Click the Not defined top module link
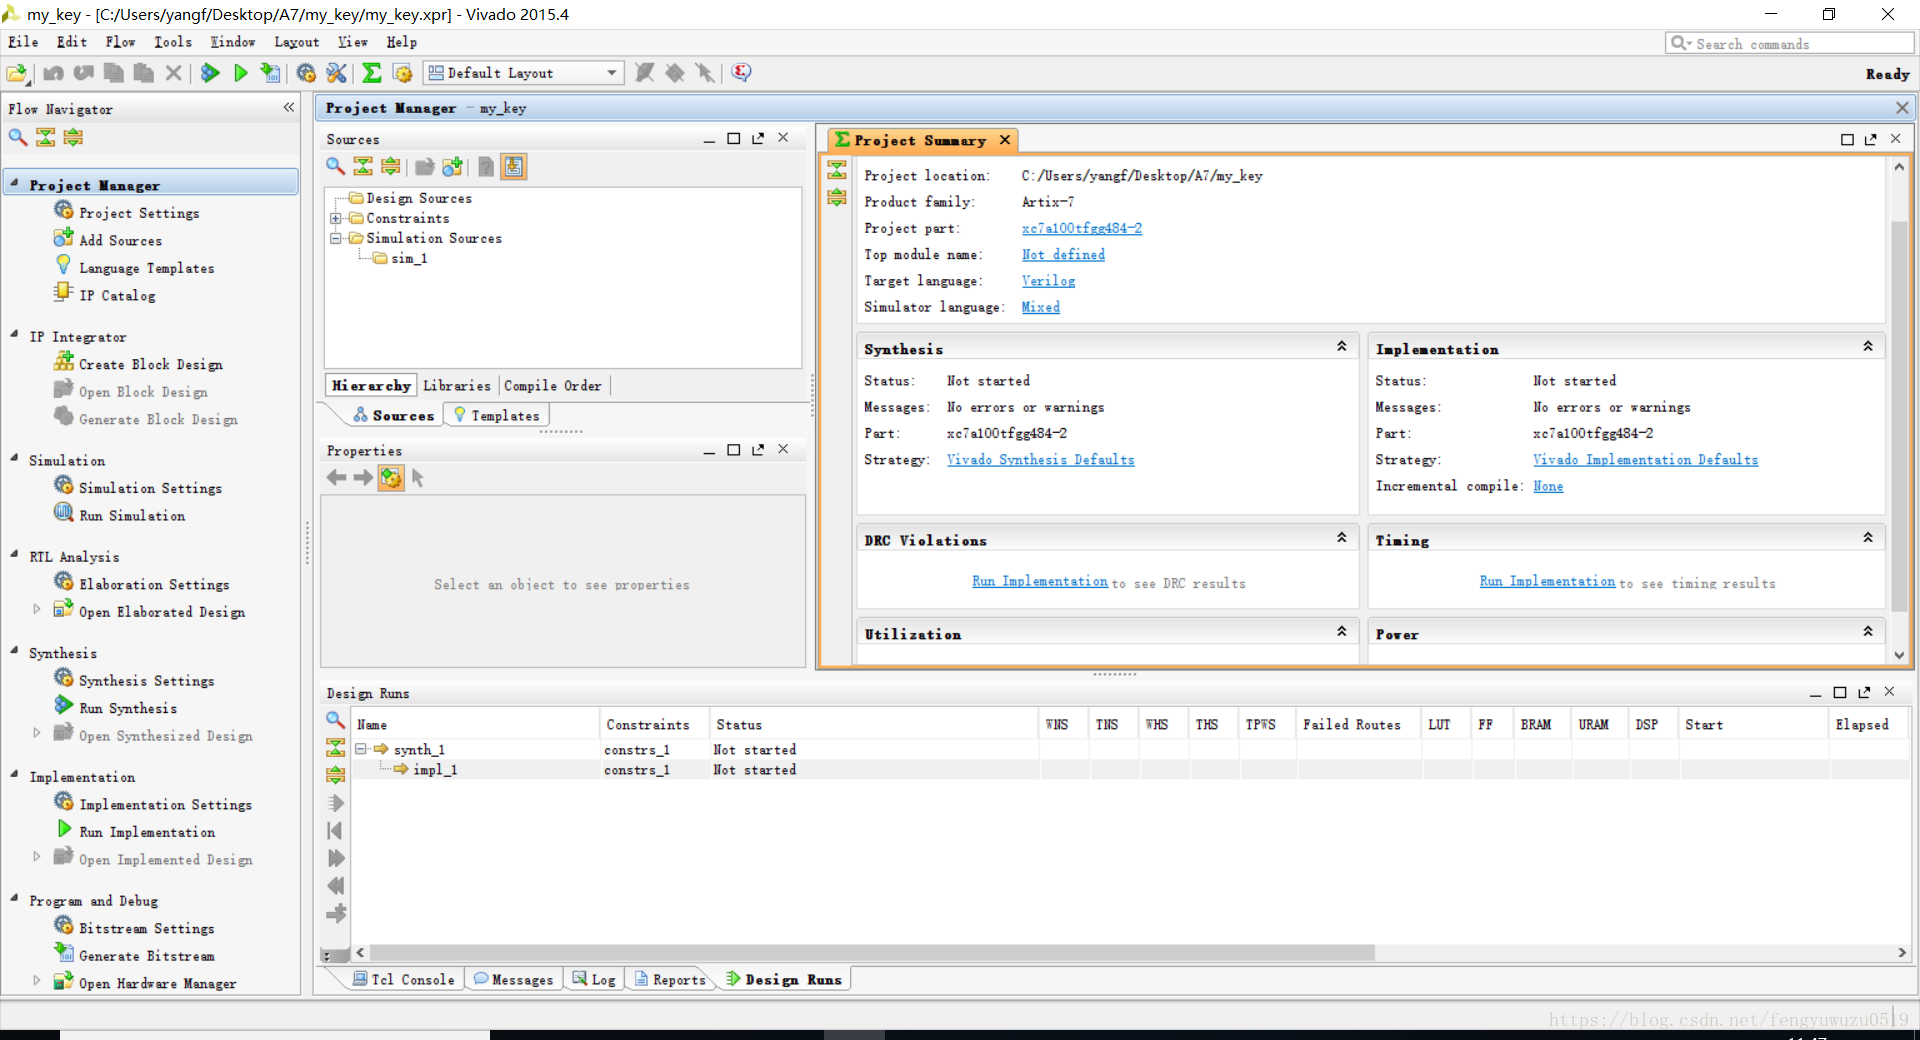The image size is (1920, 1040). pyautogui.click(x=1064, y=255)
